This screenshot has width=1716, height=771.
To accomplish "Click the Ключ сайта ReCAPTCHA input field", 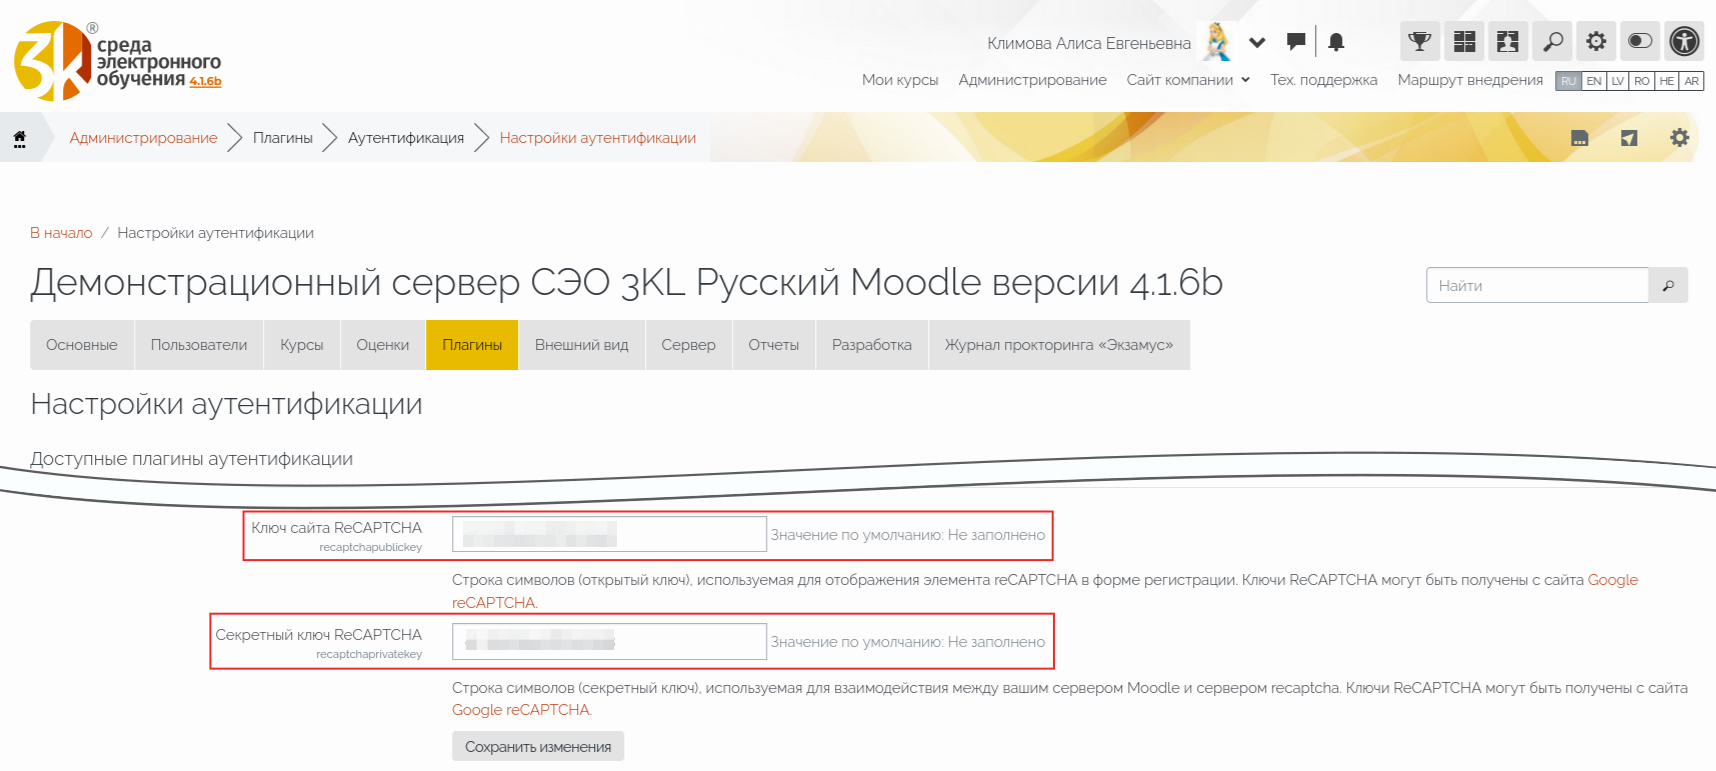I will (x=609, y=534).
